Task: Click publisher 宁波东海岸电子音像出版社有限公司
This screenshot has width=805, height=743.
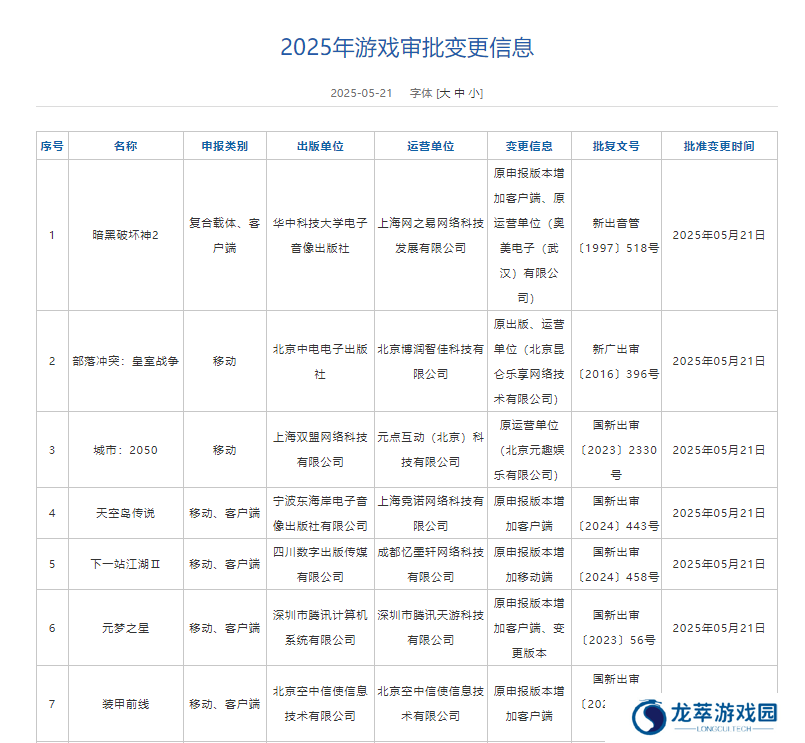Action: point(320,513)
